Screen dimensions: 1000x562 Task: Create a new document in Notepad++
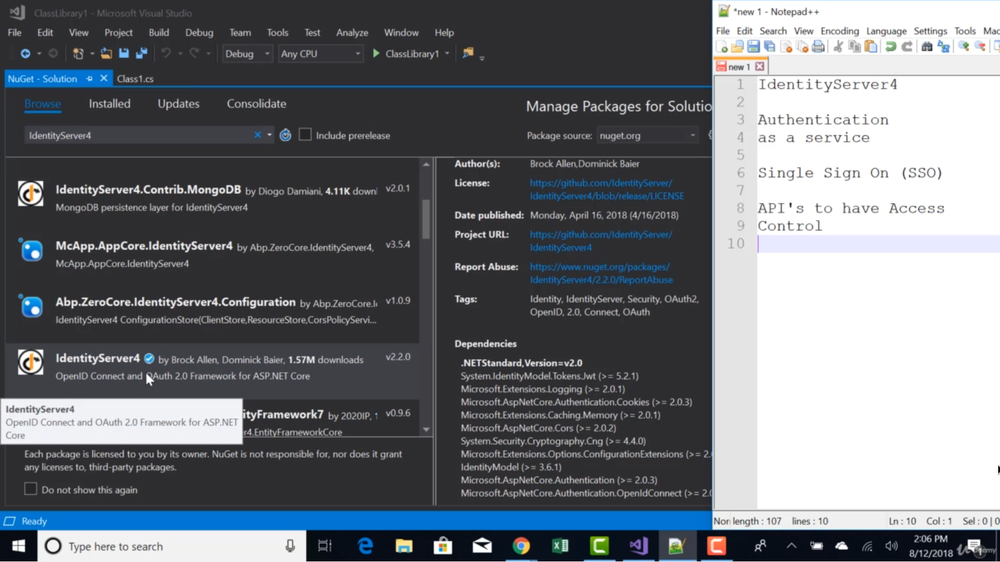[x=722, y=47]
